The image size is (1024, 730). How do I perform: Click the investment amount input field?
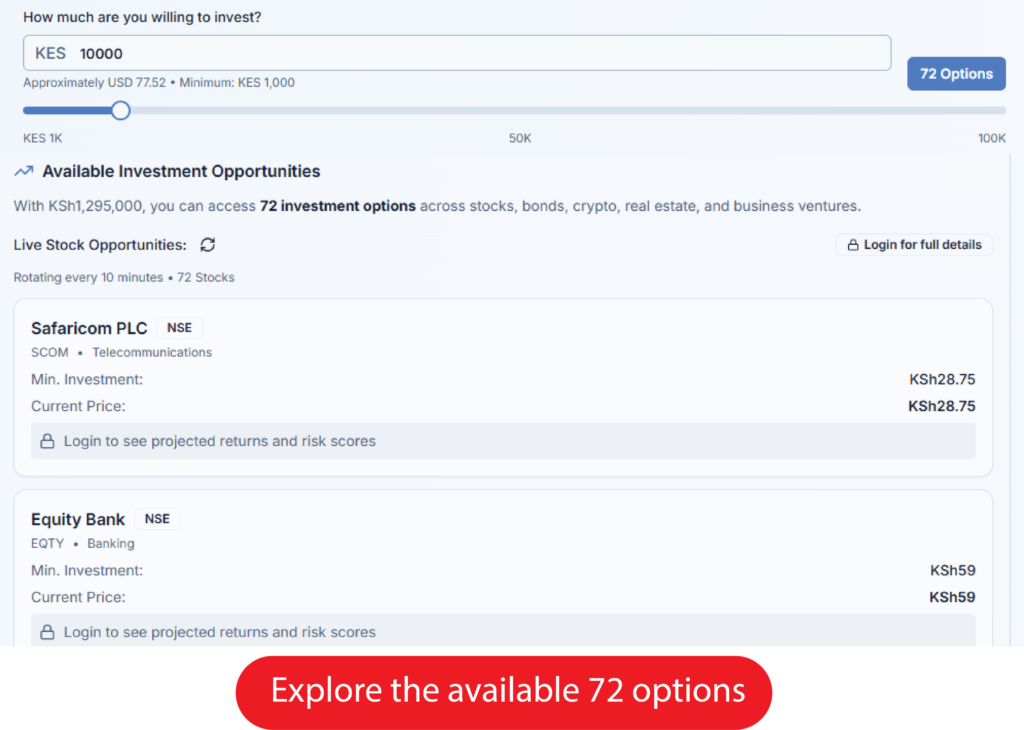(456, 53)
